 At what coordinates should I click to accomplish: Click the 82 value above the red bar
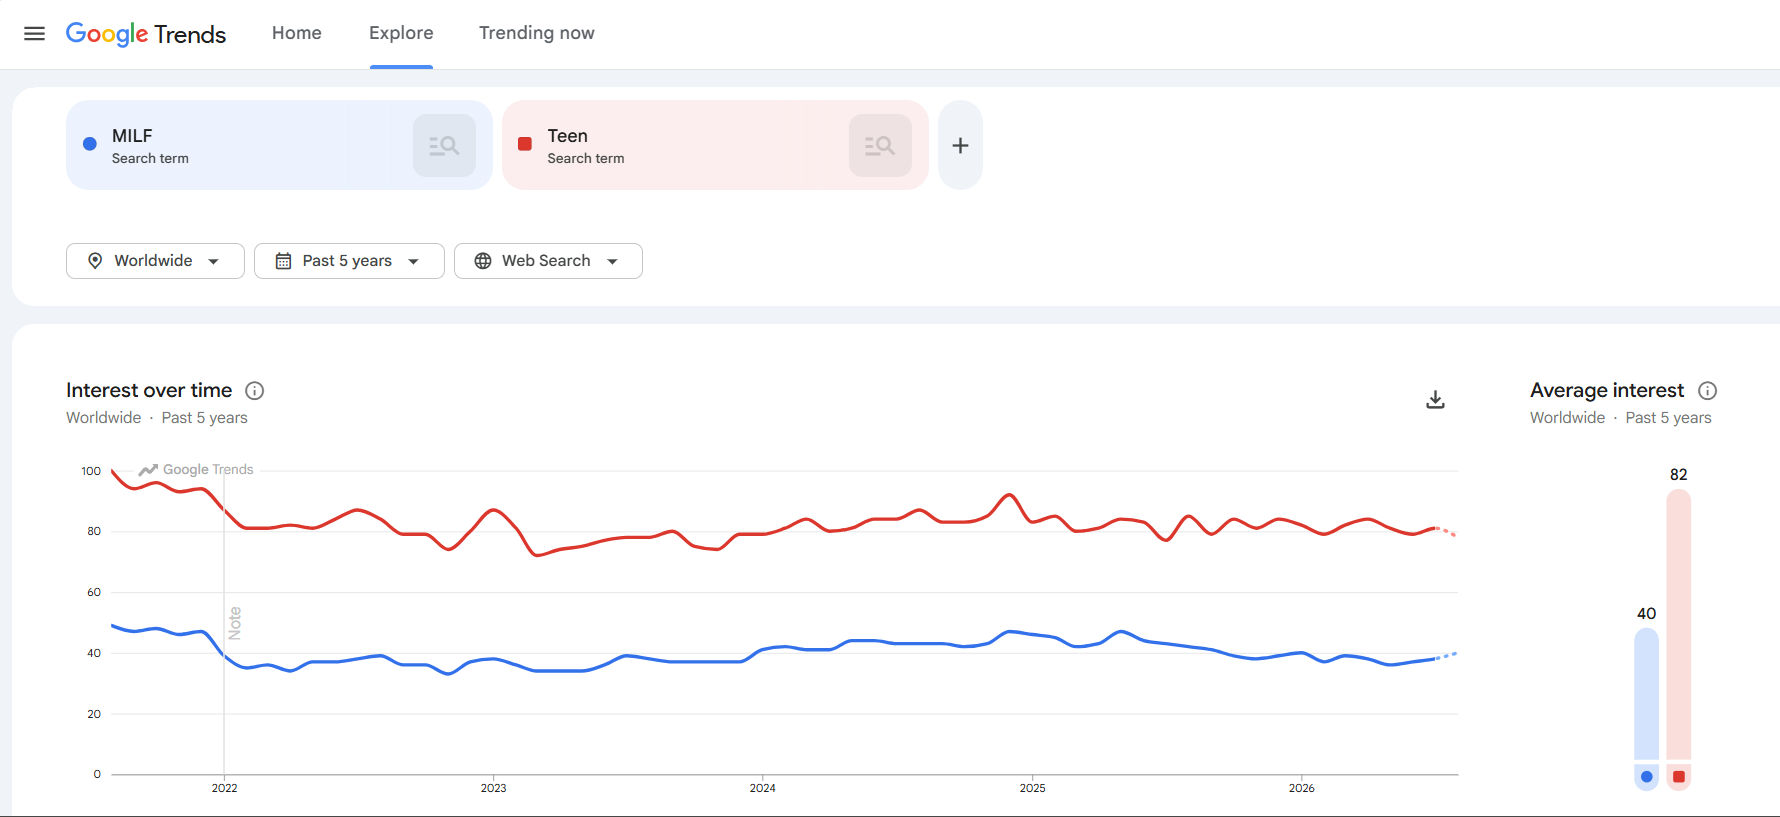[1679, 475]
